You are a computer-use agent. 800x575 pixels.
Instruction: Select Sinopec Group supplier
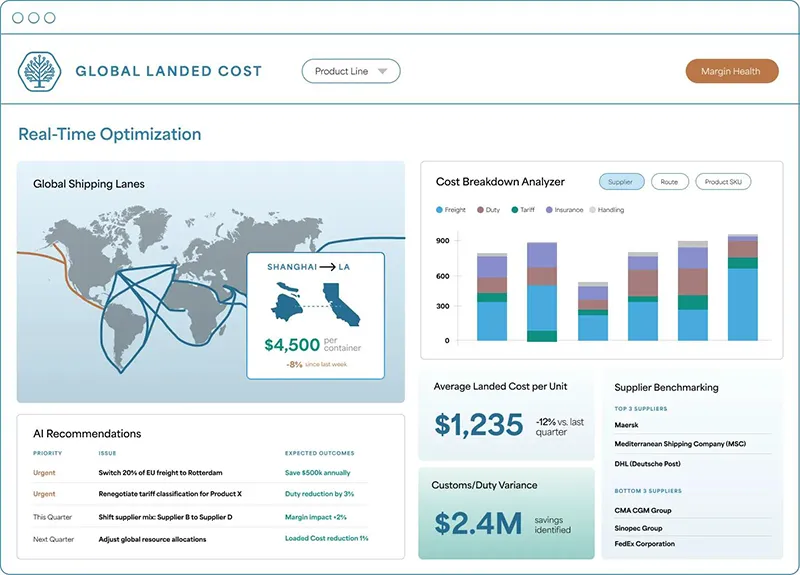point(638,528)
